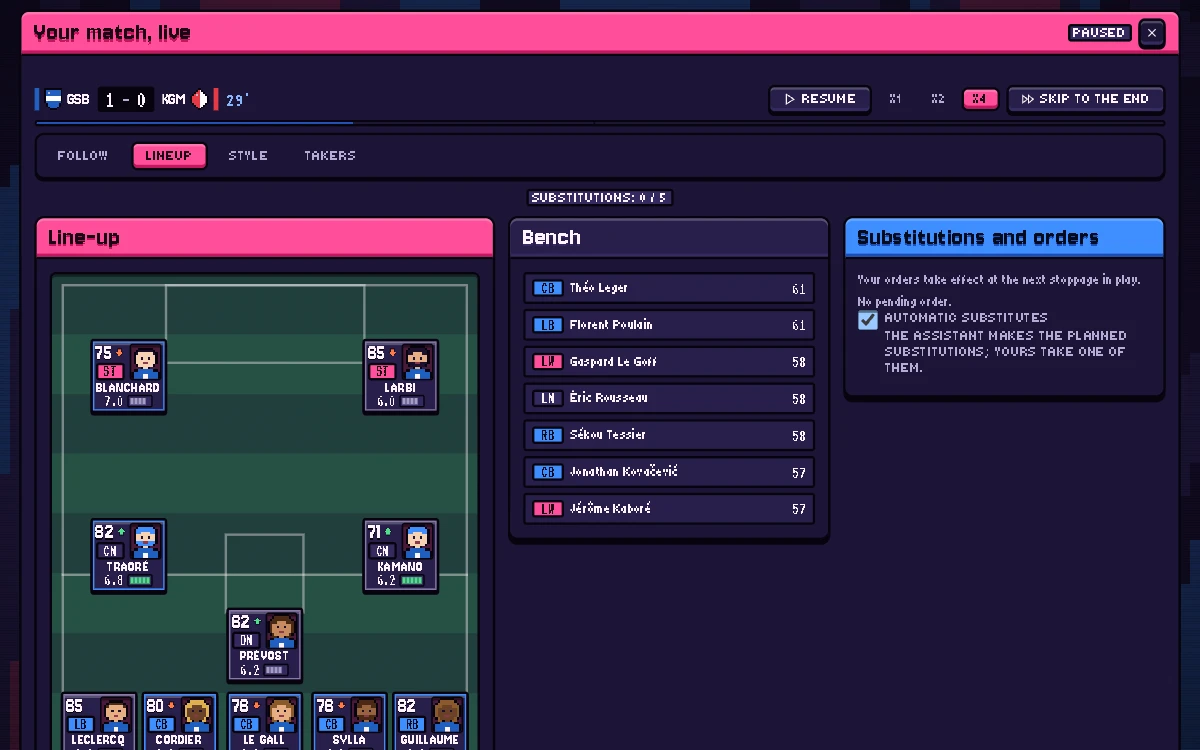Click the RB badge beside Sékou Tessier
The width and height of the screenshot is (1200, 750).
click(547, 435)
